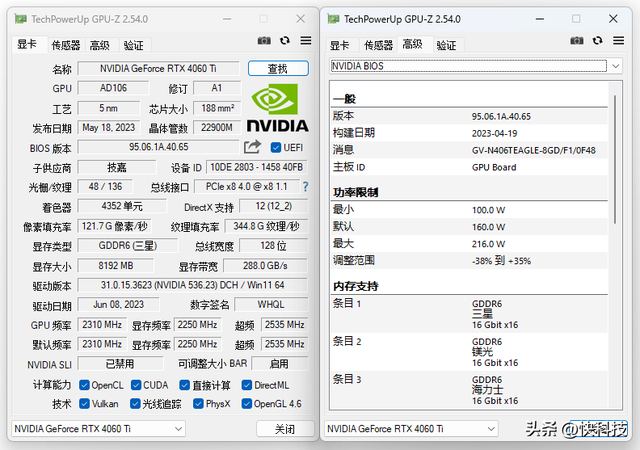The width and height of the screenshot is (640, 450).
Task: Toggle the OpenCL checkbox
Action: (84, 385)
